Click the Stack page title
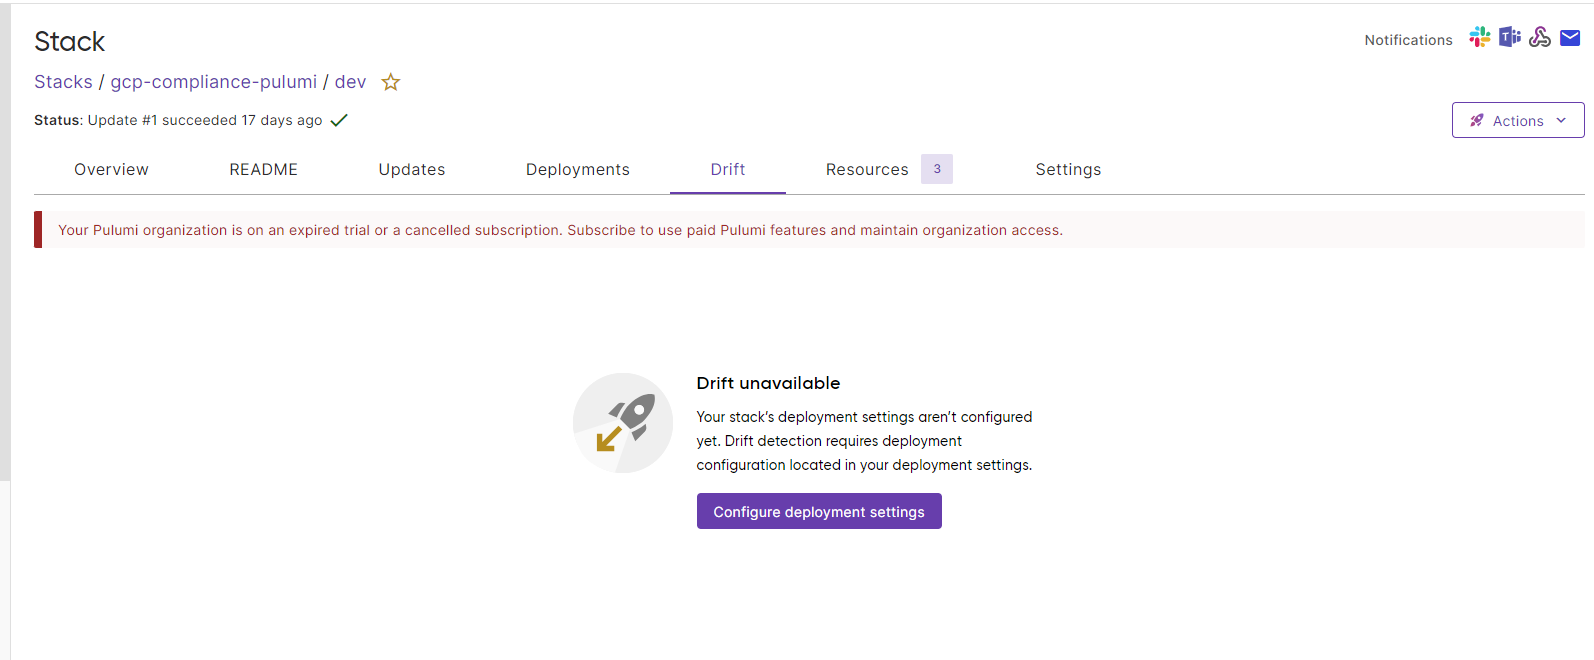Viewport: 1594px width, 660px height. [x=69, y=41]
